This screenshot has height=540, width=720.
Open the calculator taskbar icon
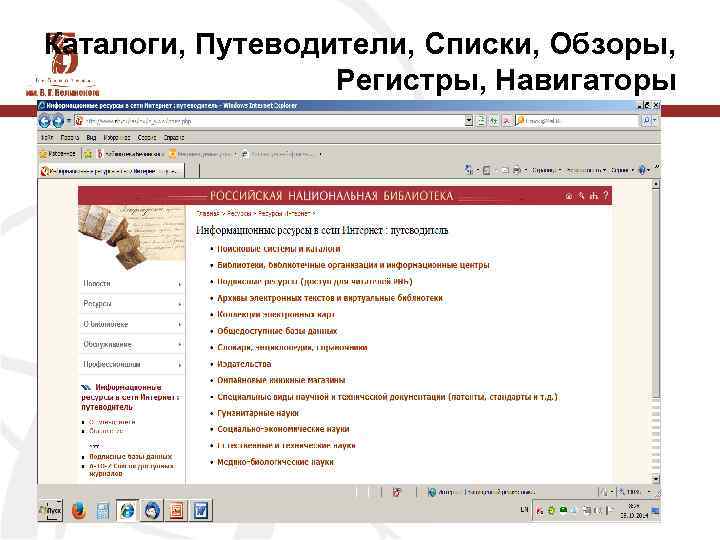coord(102,511)
